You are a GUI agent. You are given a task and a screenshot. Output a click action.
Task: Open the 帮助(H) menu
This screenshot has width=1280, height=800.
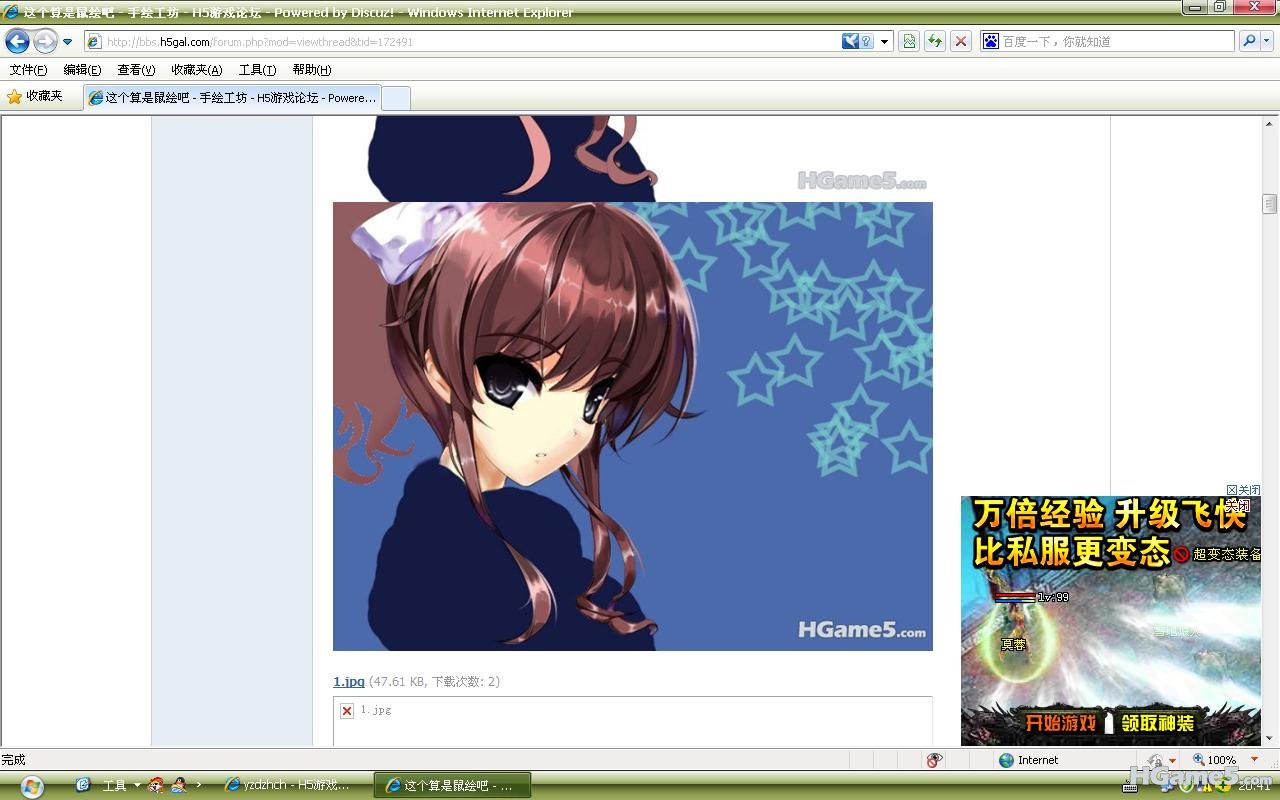[312, 70]
